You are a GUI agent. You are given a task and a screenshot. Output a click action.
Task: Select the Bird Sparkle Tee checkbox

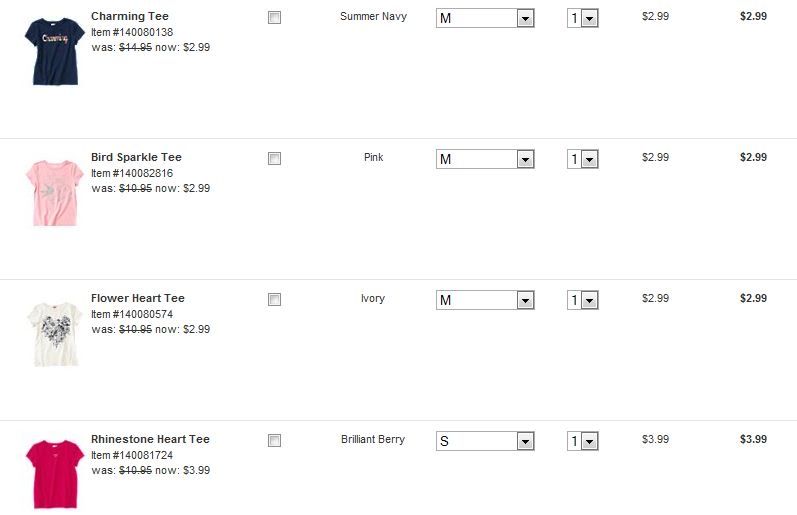click(275, 159)
